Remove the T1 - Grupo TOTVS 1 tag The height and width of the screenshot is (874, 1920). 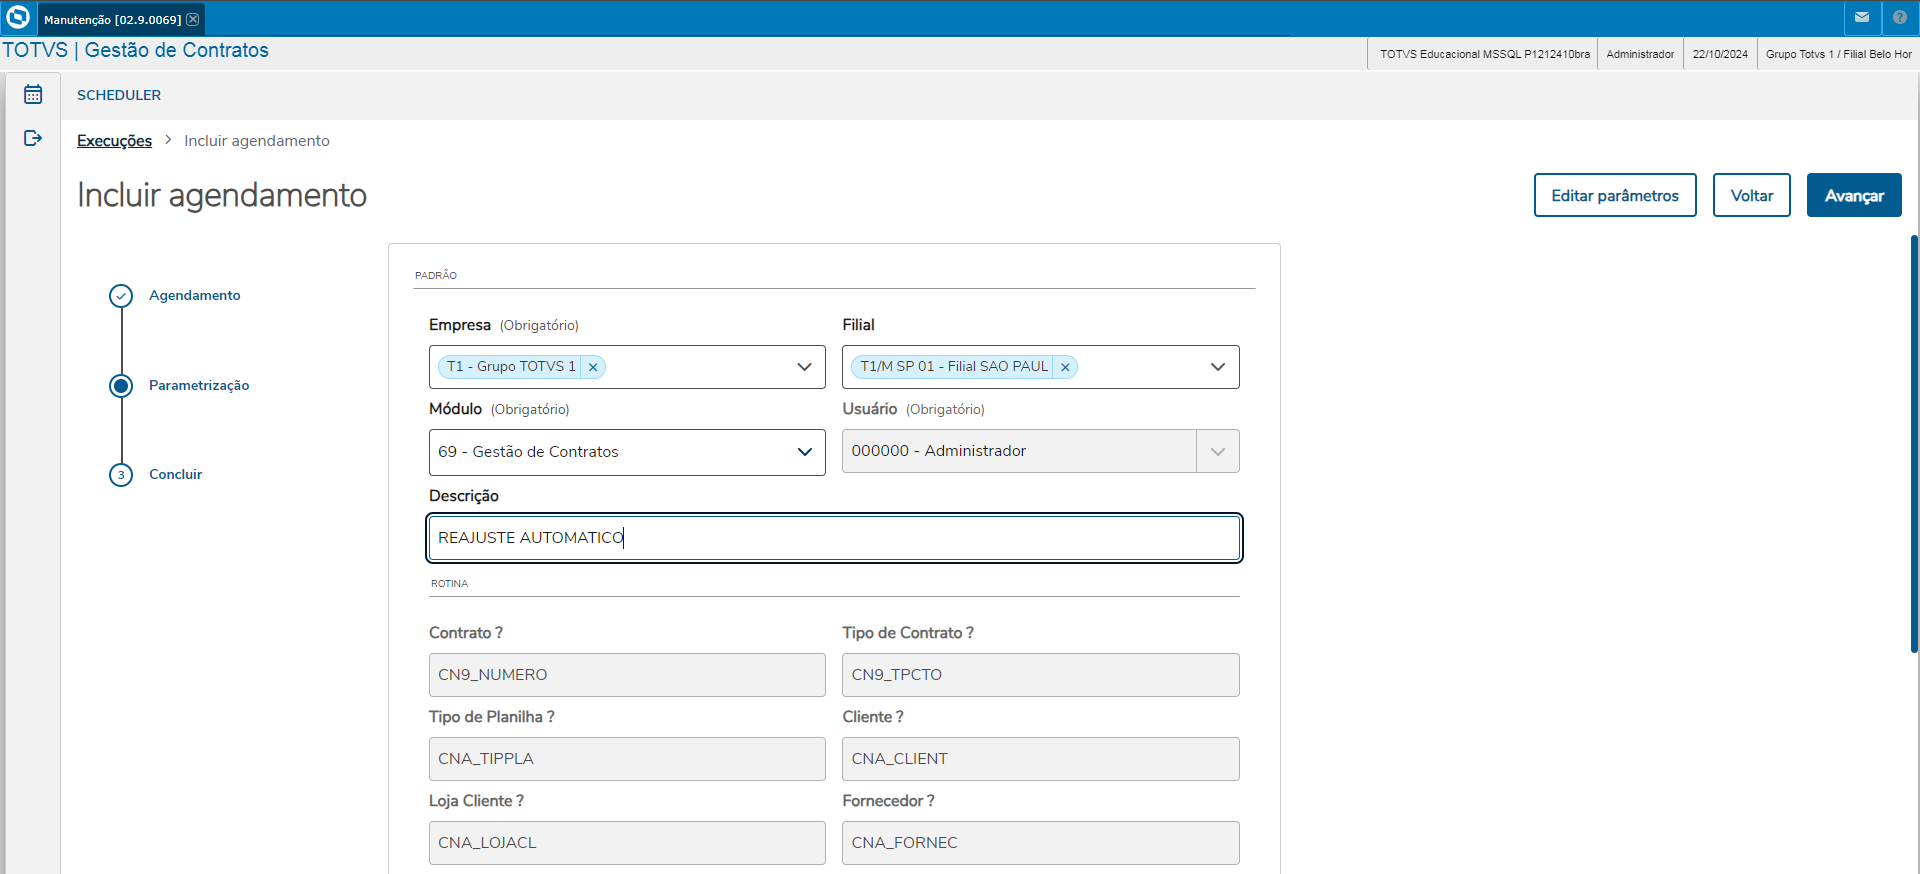(593, 367)
